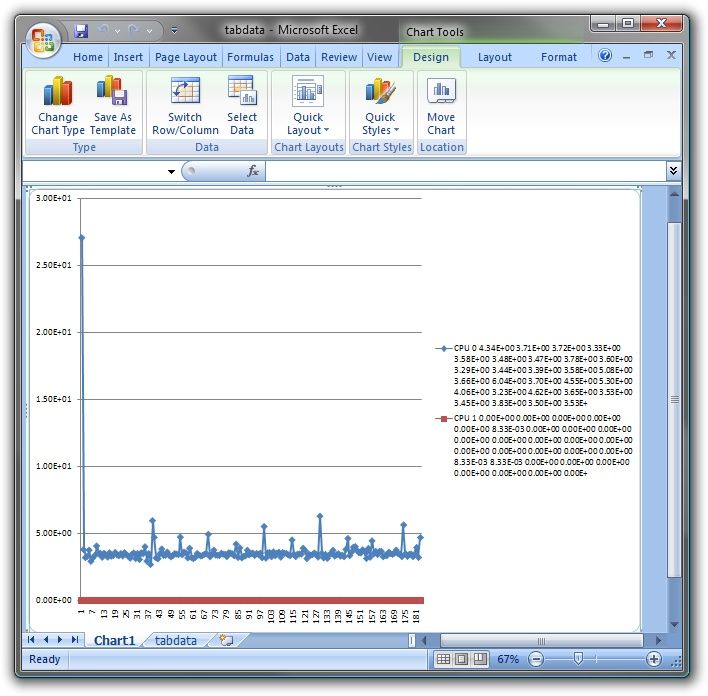Screen dimensions: 708x696
Task: Go to last sheet tab
Action: [x=75, y=640]
